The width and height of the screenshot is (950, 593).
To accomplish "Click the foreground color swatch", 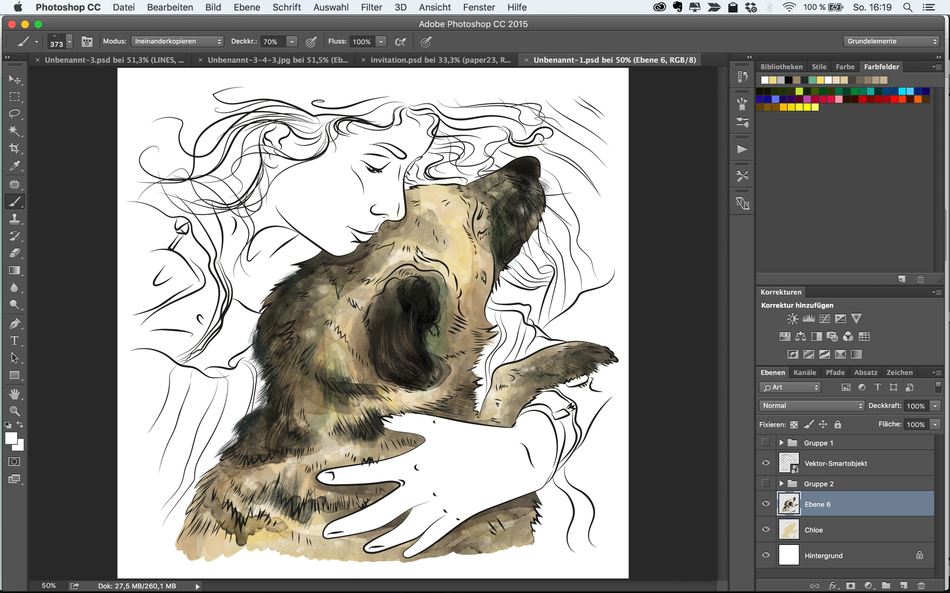I will 11,439.
